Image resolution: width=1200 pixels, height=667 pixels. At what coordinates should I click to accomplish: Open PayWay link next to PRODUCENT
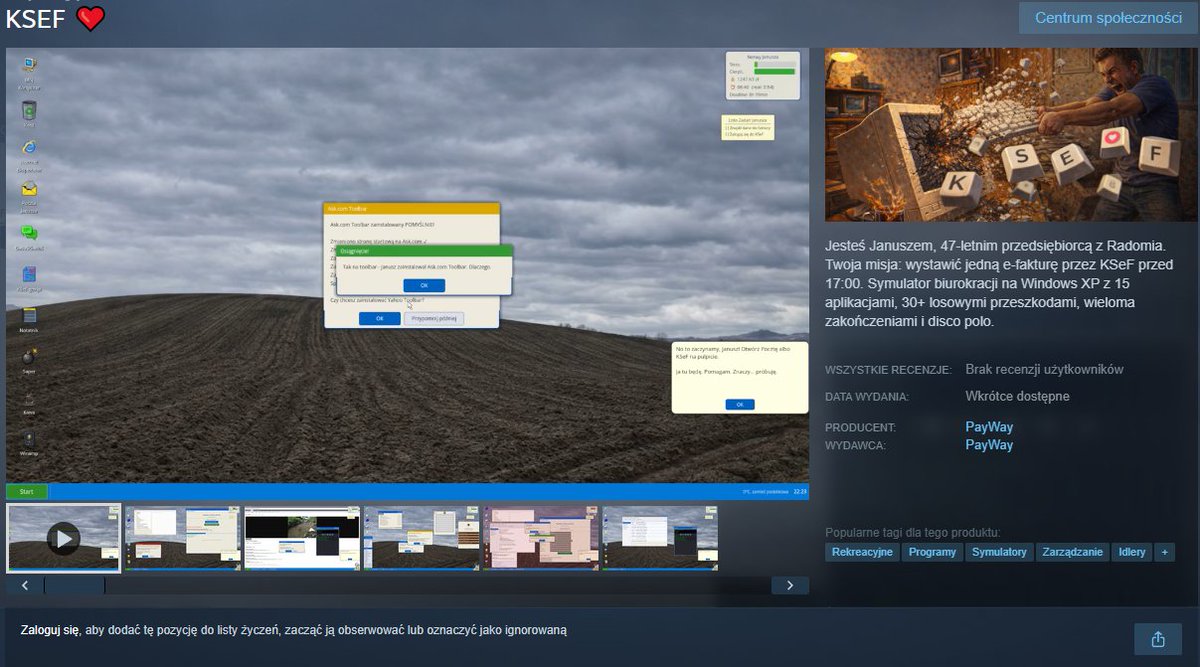coord(989,427)
